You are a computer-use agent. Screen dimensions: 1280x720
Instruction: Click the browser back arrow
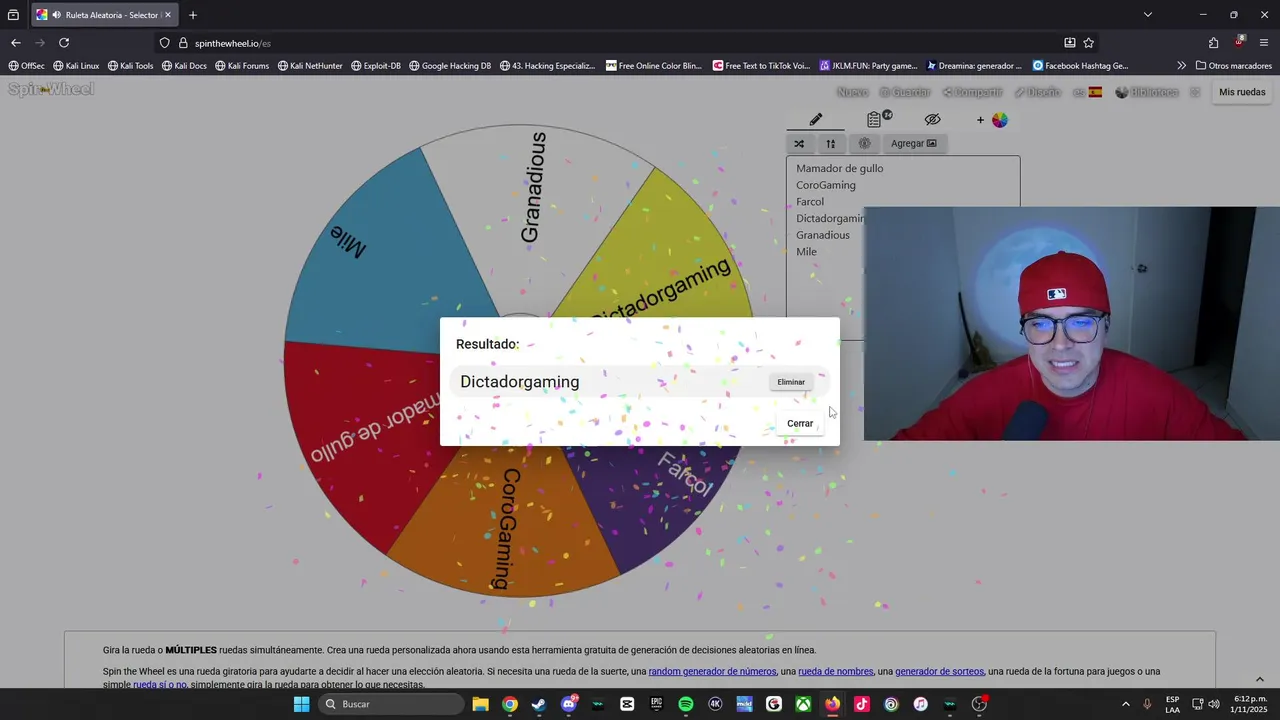click(15, 43)
